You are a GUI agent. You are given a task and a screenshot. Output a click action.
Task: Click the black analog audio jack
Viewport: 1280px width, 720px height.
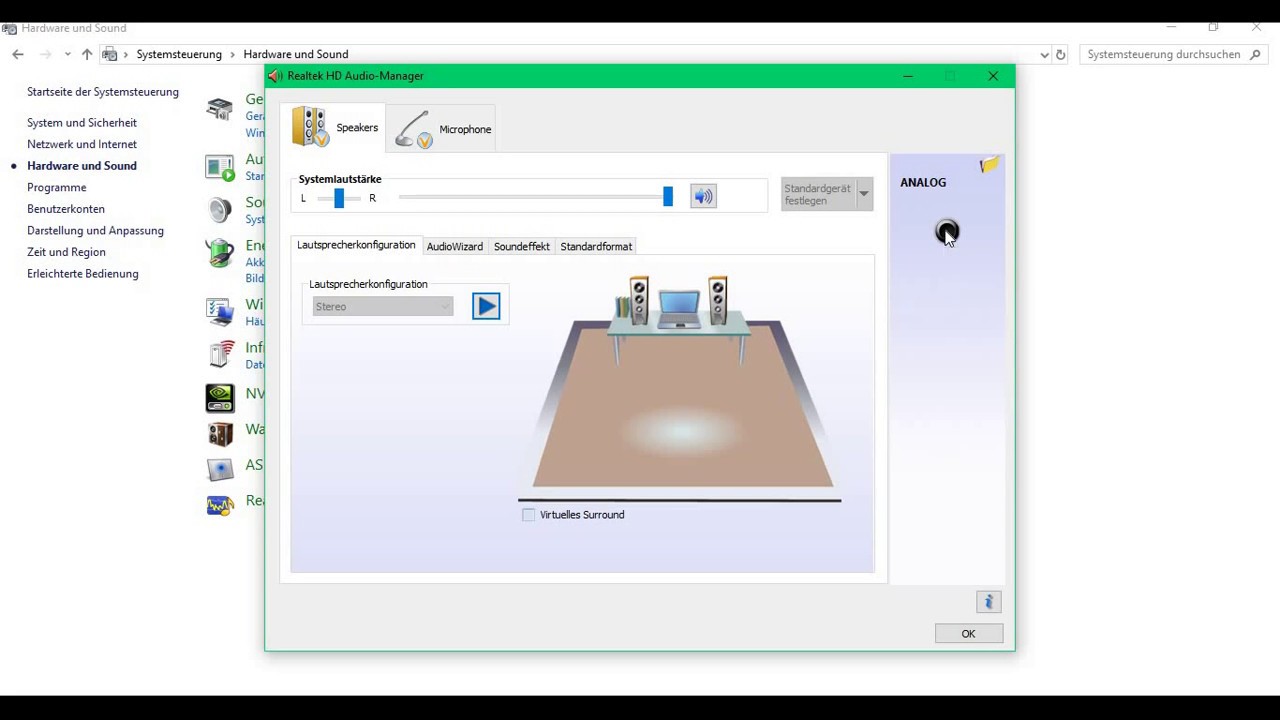[x=946, y=232]
